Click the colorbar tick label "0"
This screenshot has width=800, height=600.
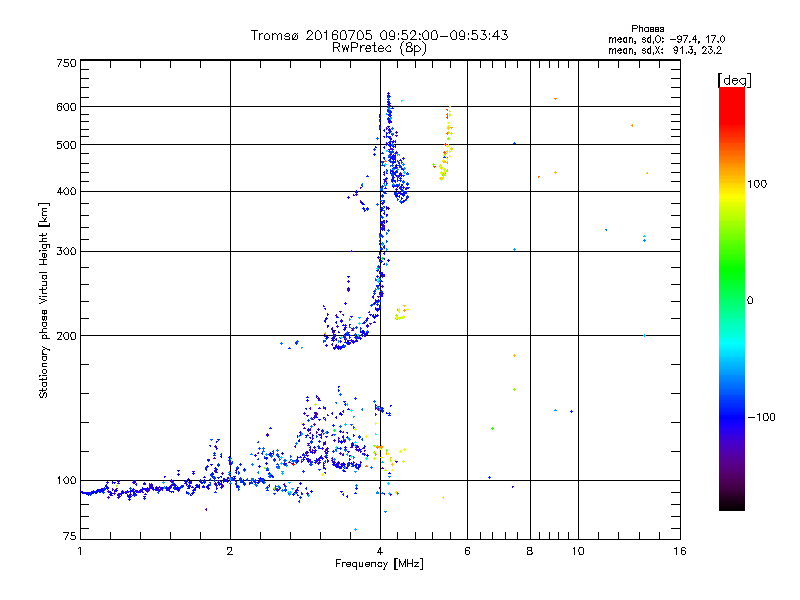(x=749, y=300)
